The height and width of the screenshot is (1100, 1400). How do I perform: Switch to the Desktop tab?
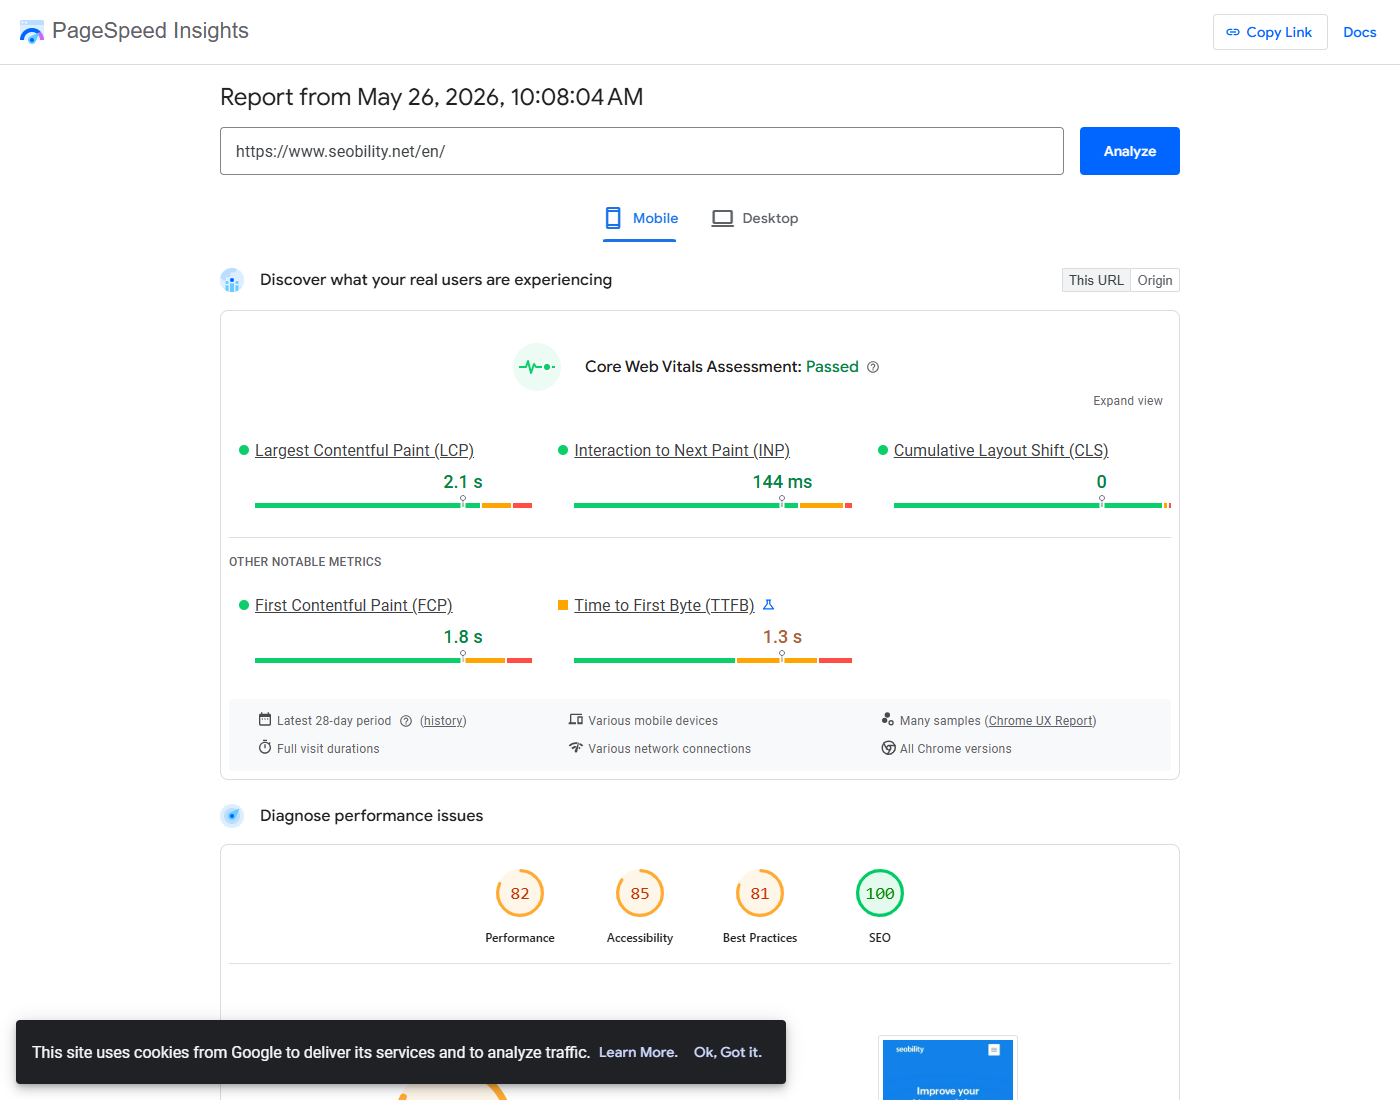(755, 219)
